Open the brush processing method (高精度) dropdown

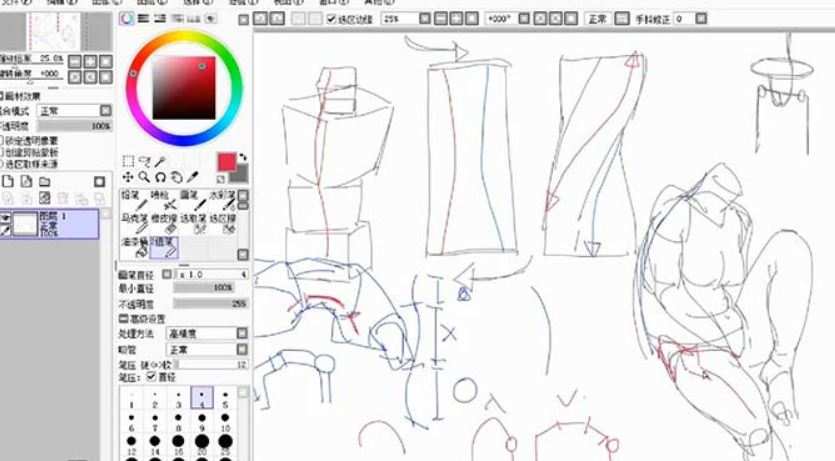242,334
